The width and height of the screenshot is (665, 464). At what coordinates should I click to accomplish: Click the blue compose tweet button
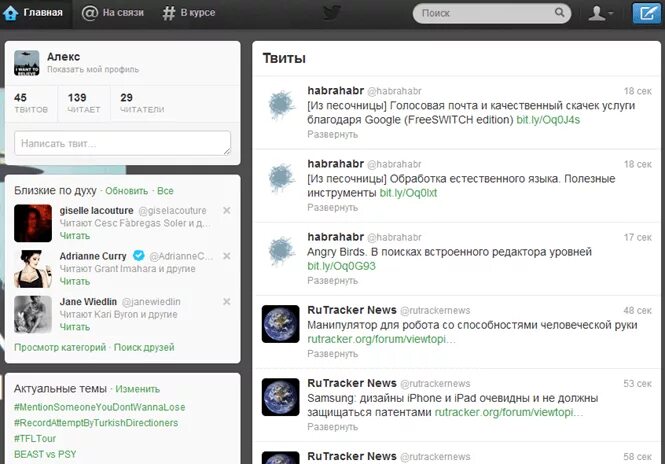tap(646, 13)
